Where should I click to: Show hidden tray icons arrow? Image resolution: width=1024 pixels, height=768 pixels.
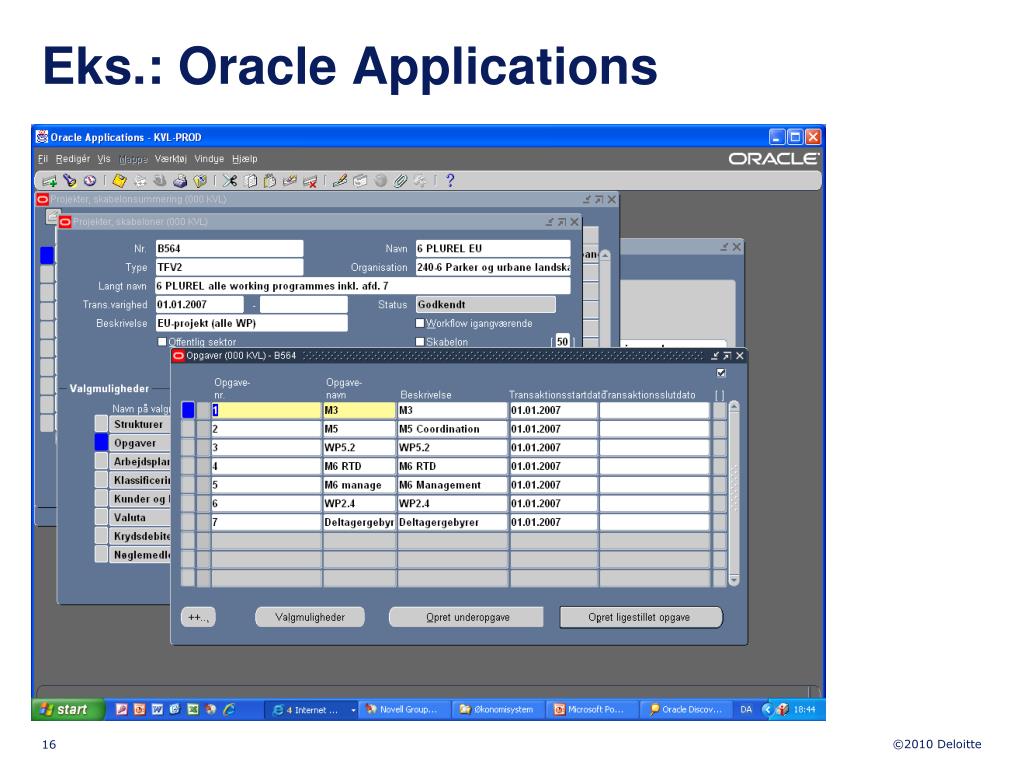(767, 709)
